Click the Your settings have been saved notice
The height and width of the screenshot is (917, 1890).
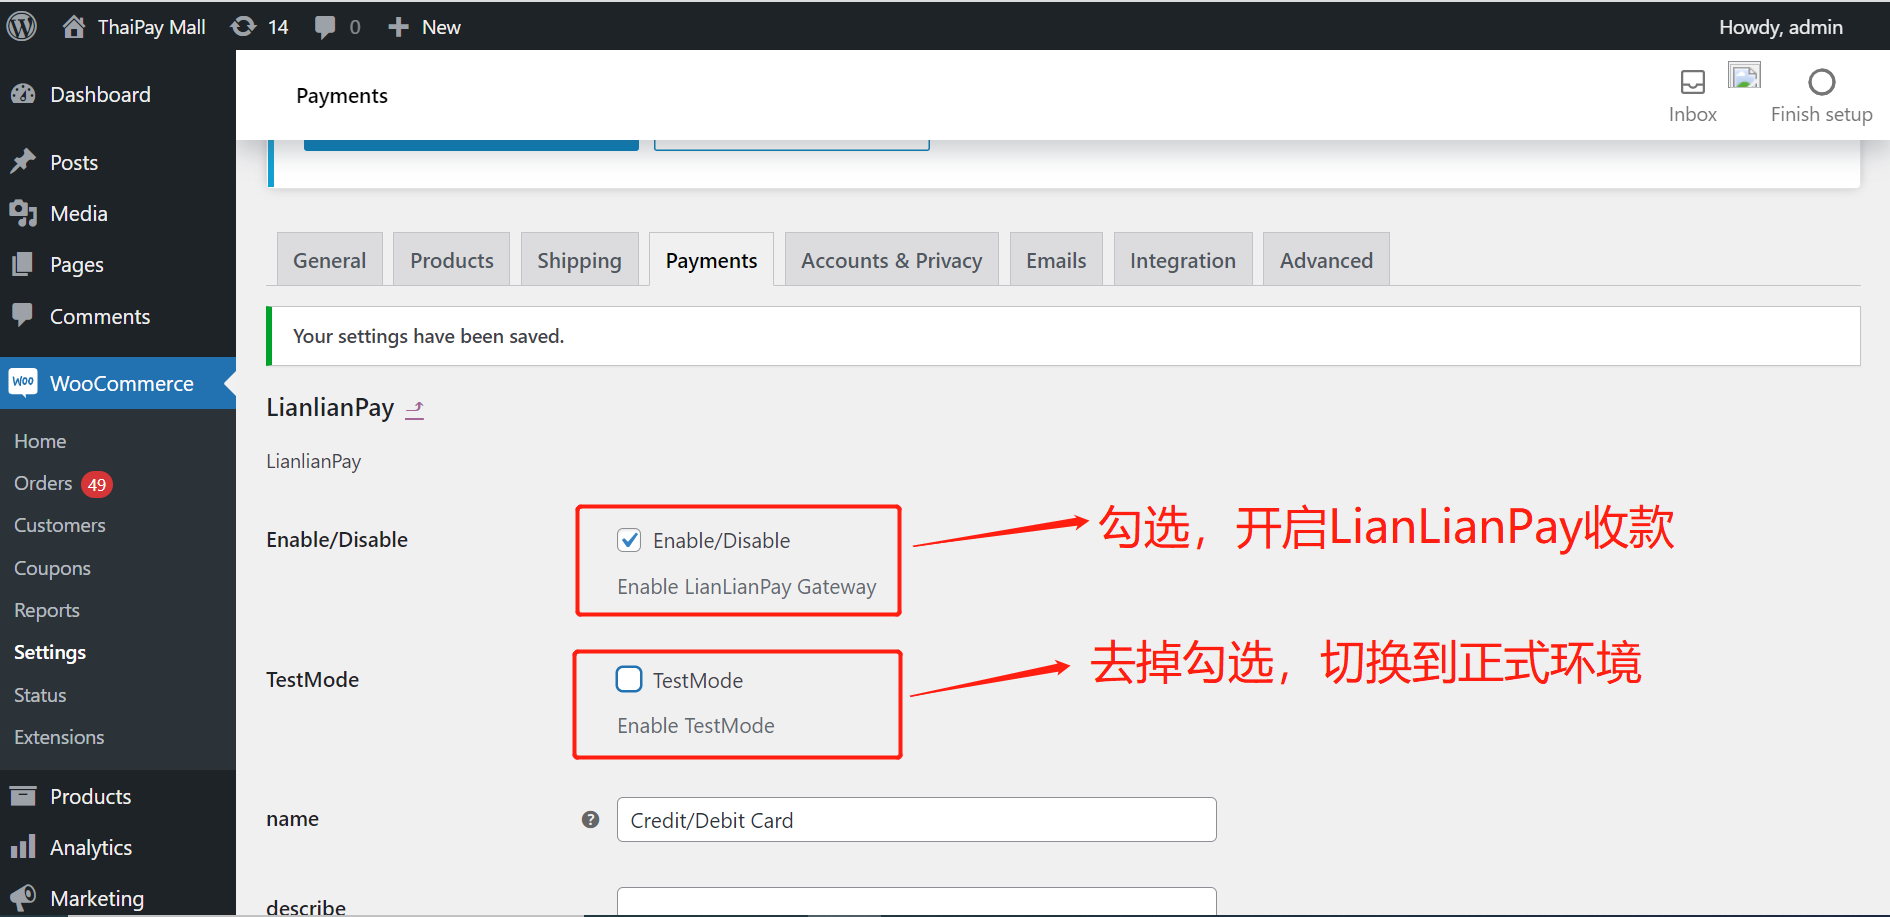point(1063,336)
